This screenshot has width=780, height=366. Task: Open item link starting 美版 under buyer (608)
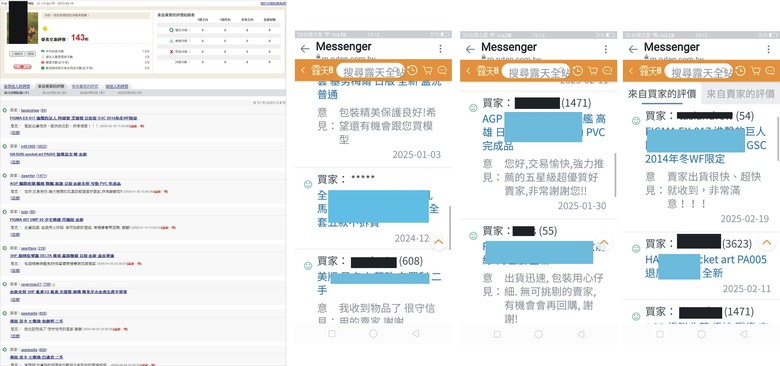(x=379, y=283)
